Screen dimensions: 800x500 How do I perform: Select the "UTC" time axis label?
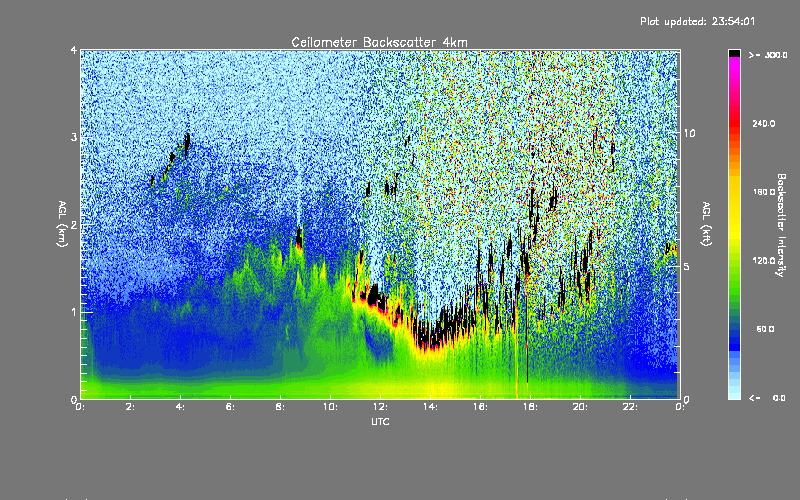click(380, 422)
